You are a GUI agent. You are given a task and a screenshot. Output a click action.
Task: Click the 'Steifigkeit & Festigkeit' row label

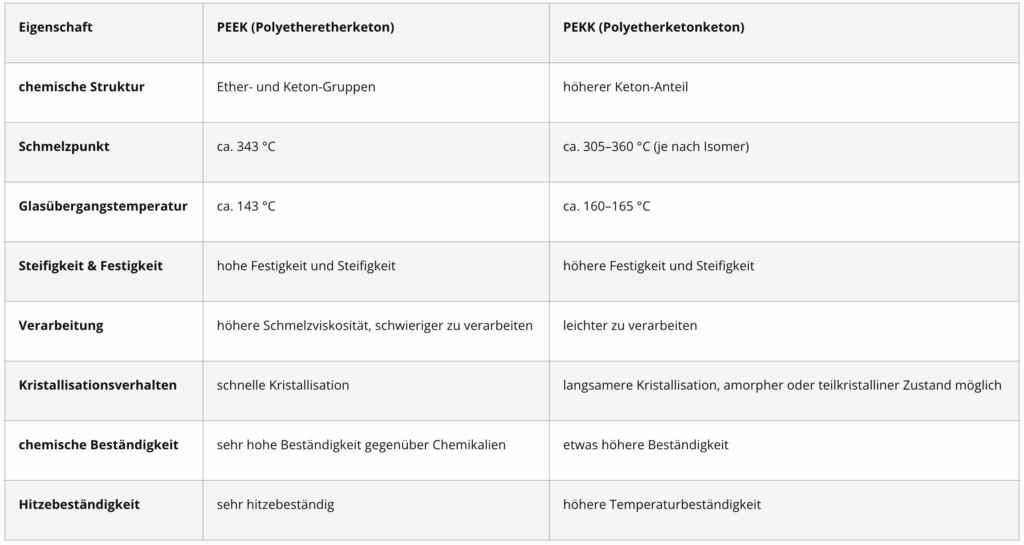pyautogui.click(x=91, y=266)
